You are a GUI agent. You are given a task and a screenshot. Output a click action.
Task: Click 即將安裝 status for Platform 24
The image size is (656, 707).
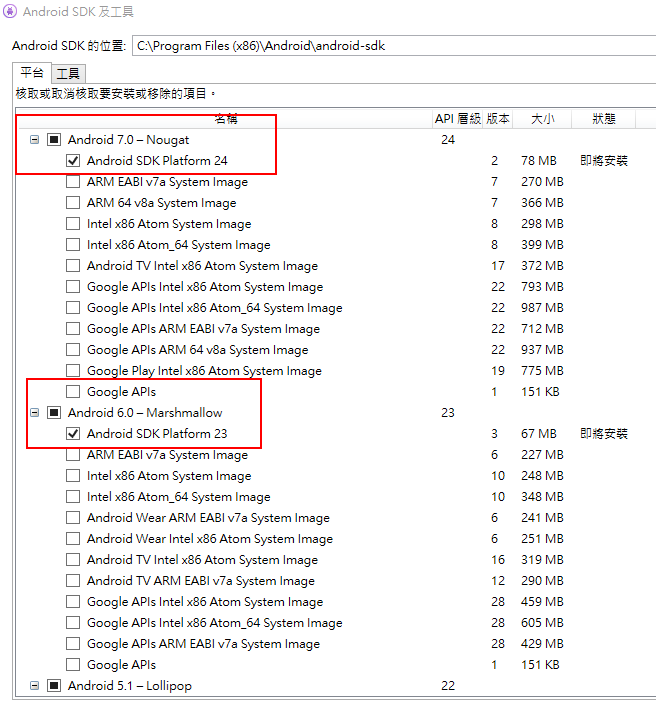pyautogui.click(x=604, y=161)
